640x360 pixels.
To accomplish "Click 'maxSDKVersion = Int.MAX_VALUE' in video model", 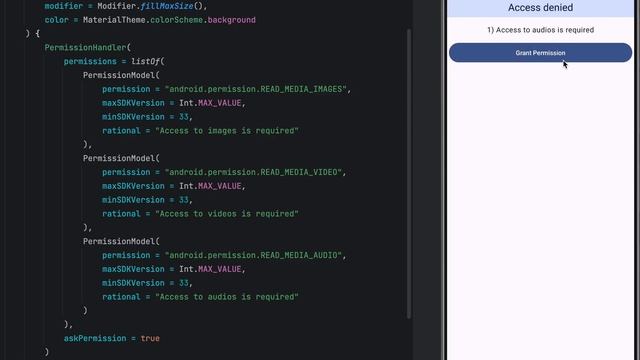I will pyautogui.click(x=172, y=186).
